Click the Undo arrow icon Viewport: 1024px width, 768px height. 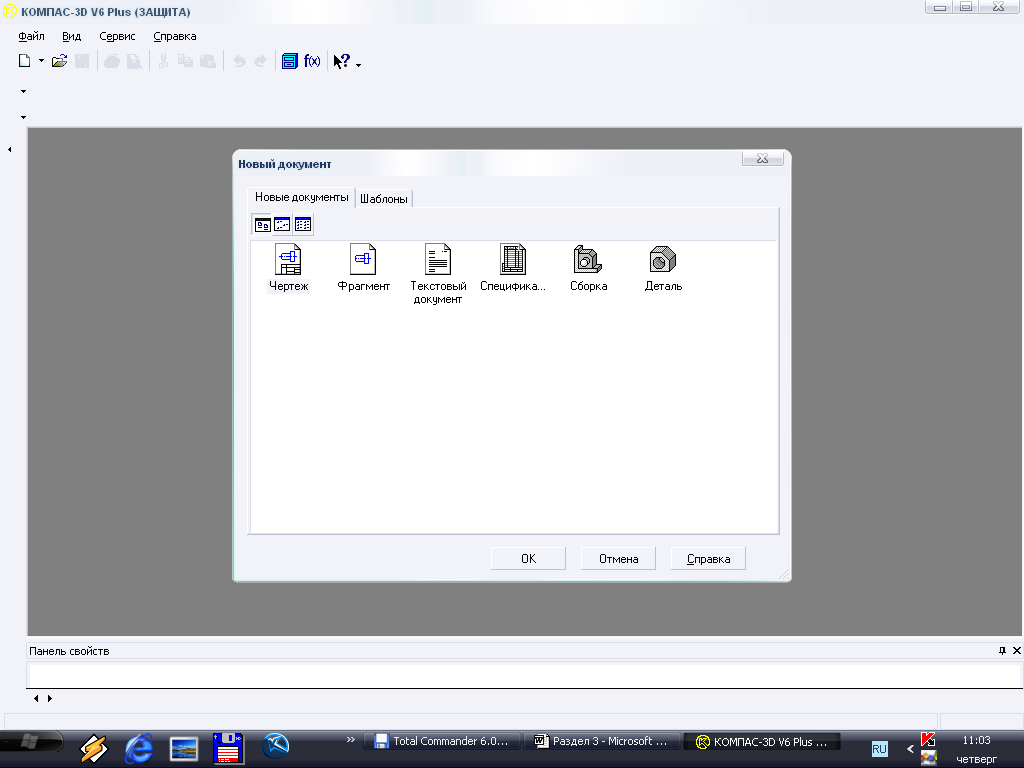(239, 61)
